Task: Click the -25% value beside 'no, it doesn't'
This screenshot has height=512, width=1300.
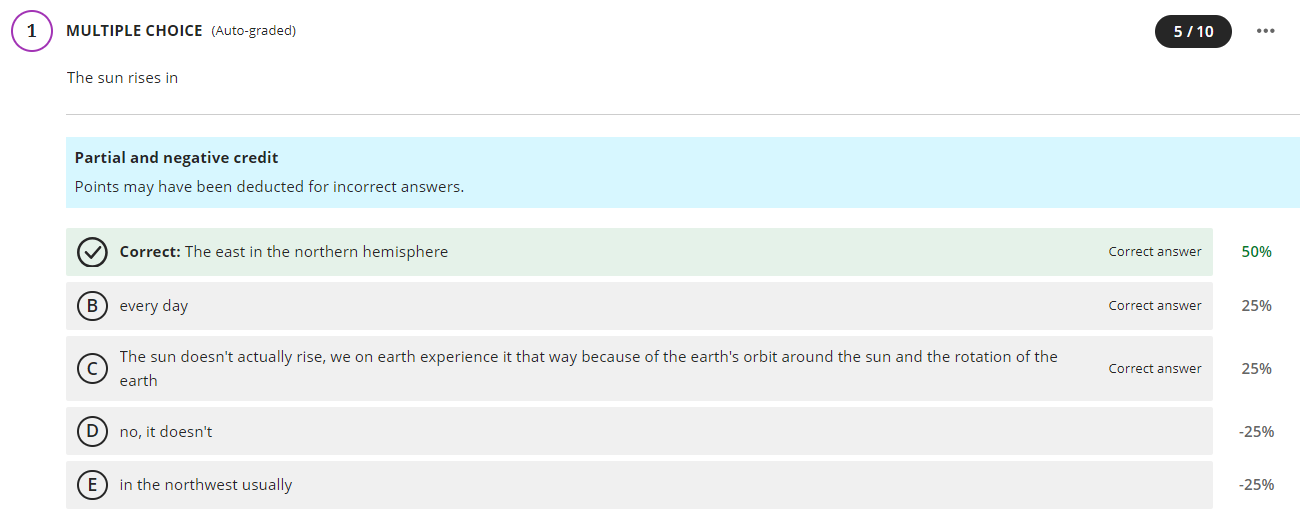Action: pos(1256,432)
